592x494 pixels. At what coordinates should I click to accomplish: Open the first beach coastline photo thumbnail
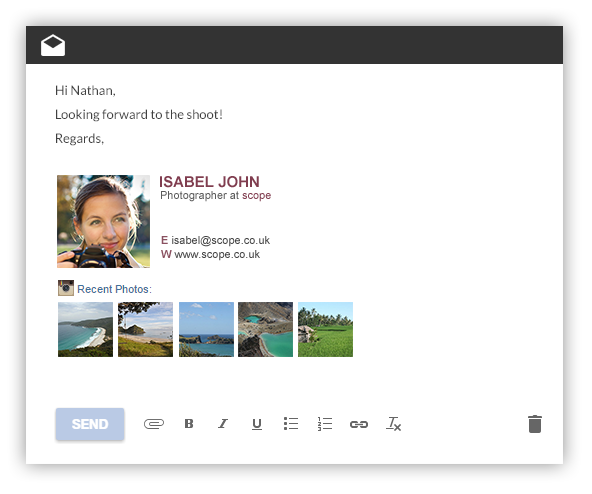pyautogui.click(x=85, y=329)
